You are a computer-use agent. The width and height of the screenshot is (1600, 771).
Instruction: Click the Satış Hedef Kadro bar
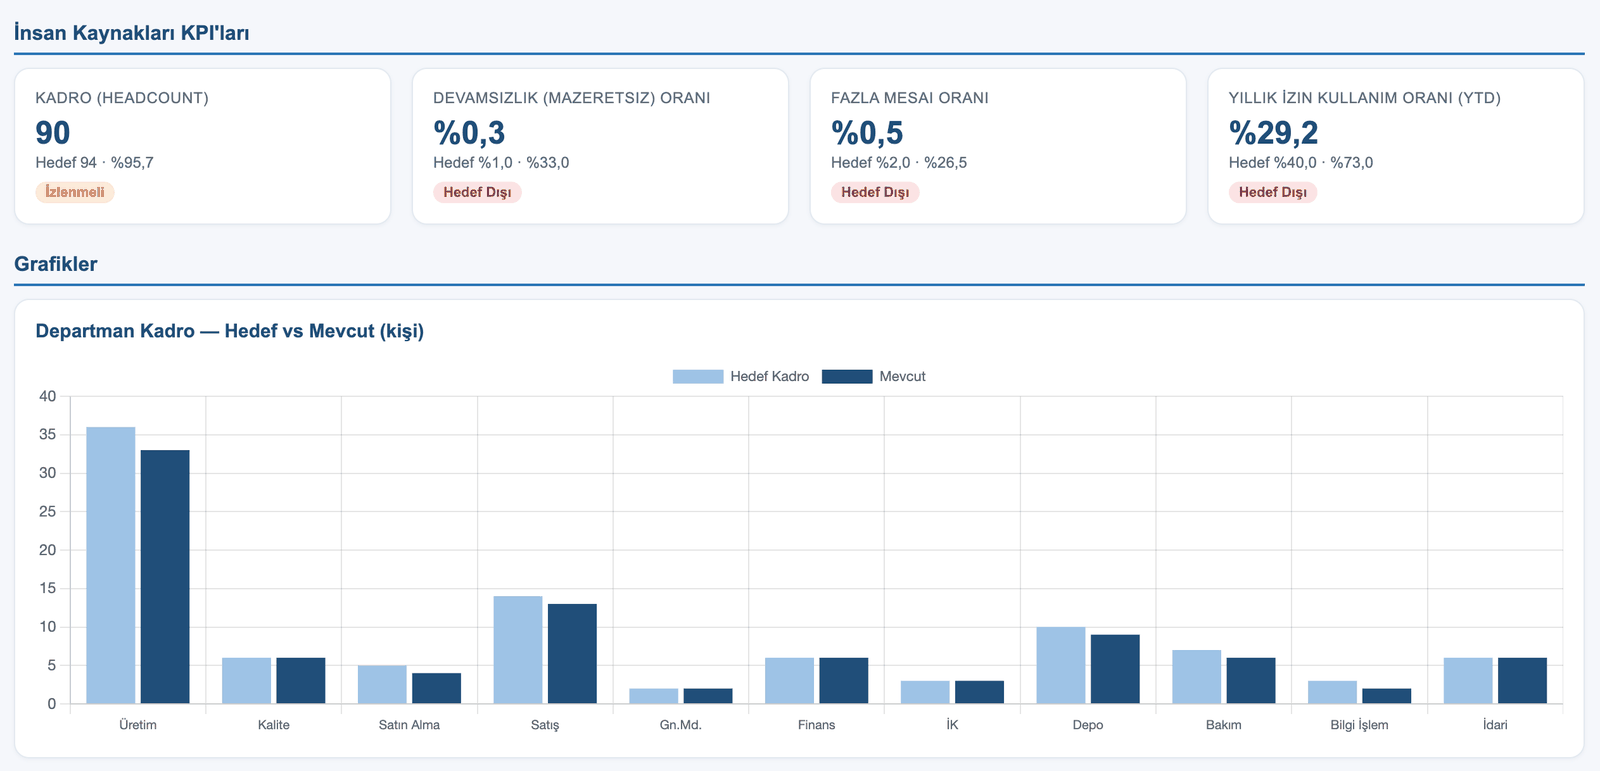[518, 650]
